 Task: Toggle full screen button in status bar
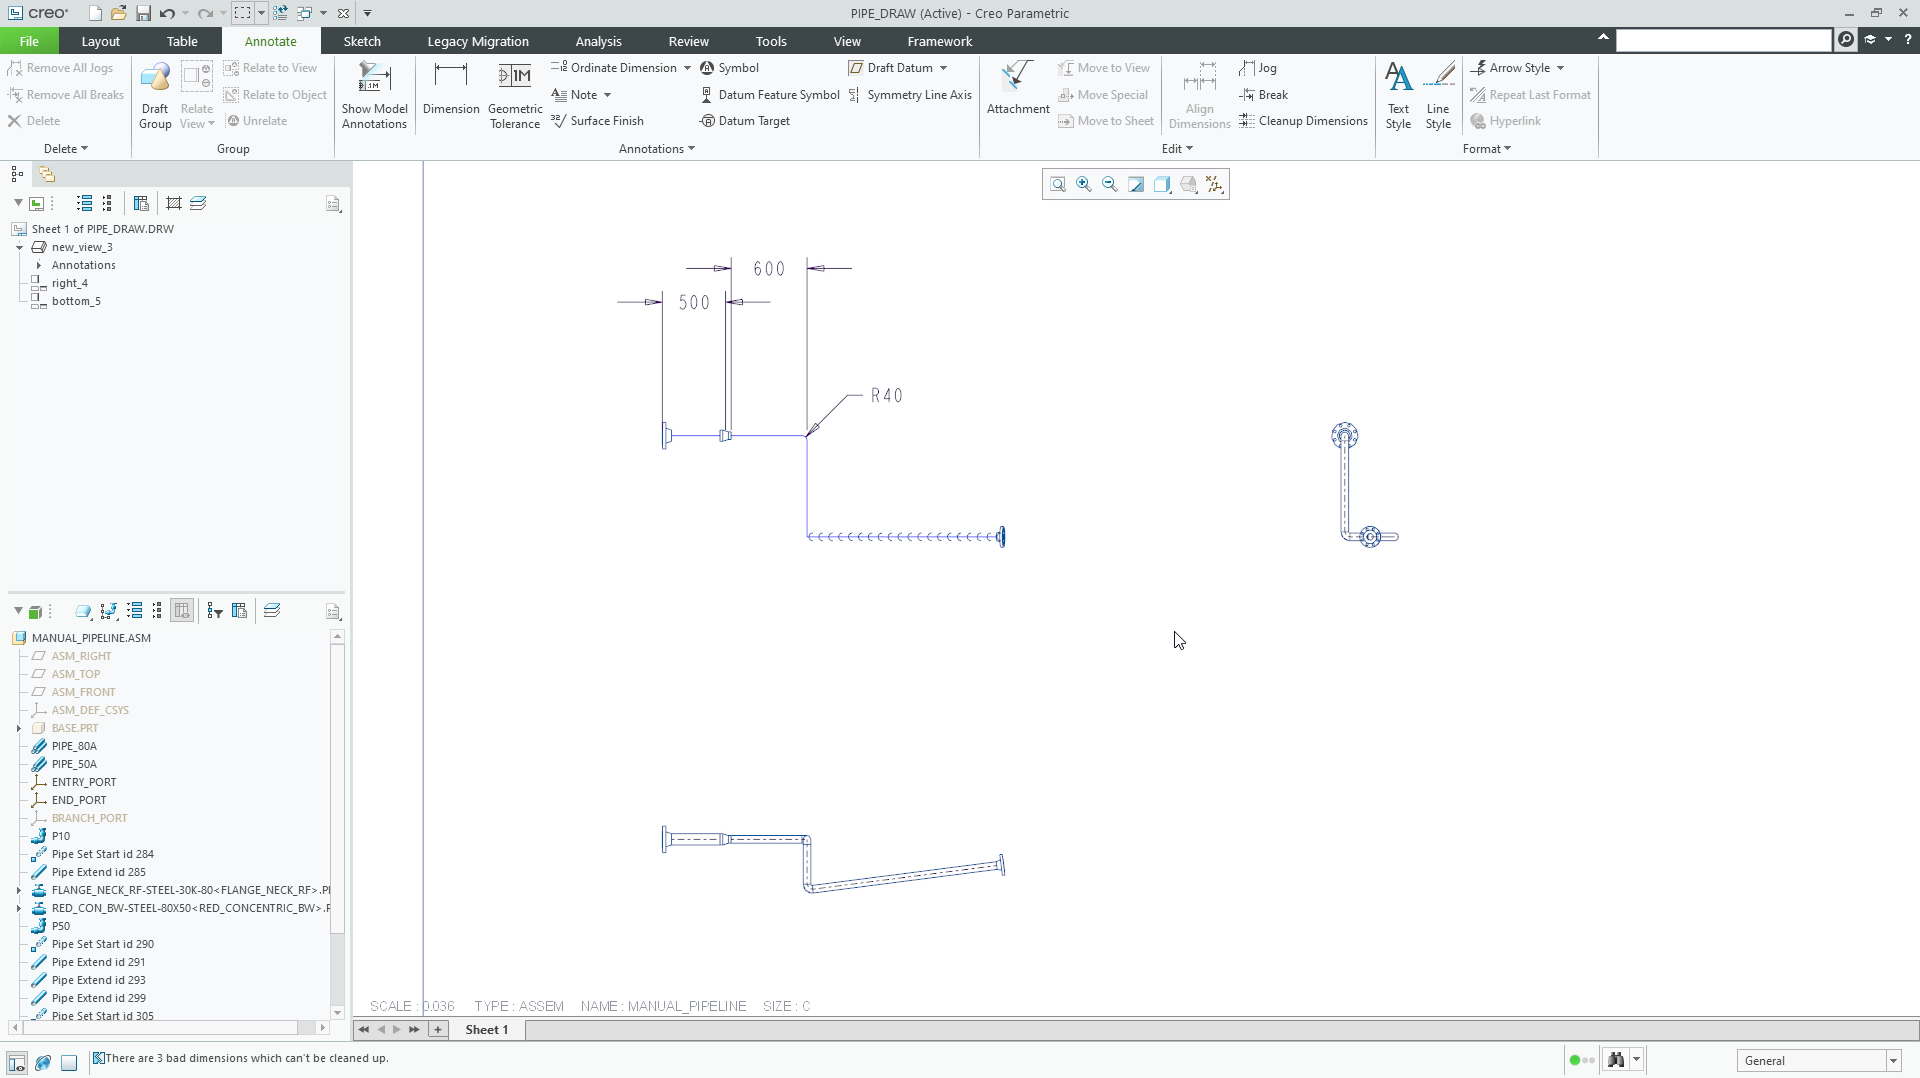tap(69, 1062)
